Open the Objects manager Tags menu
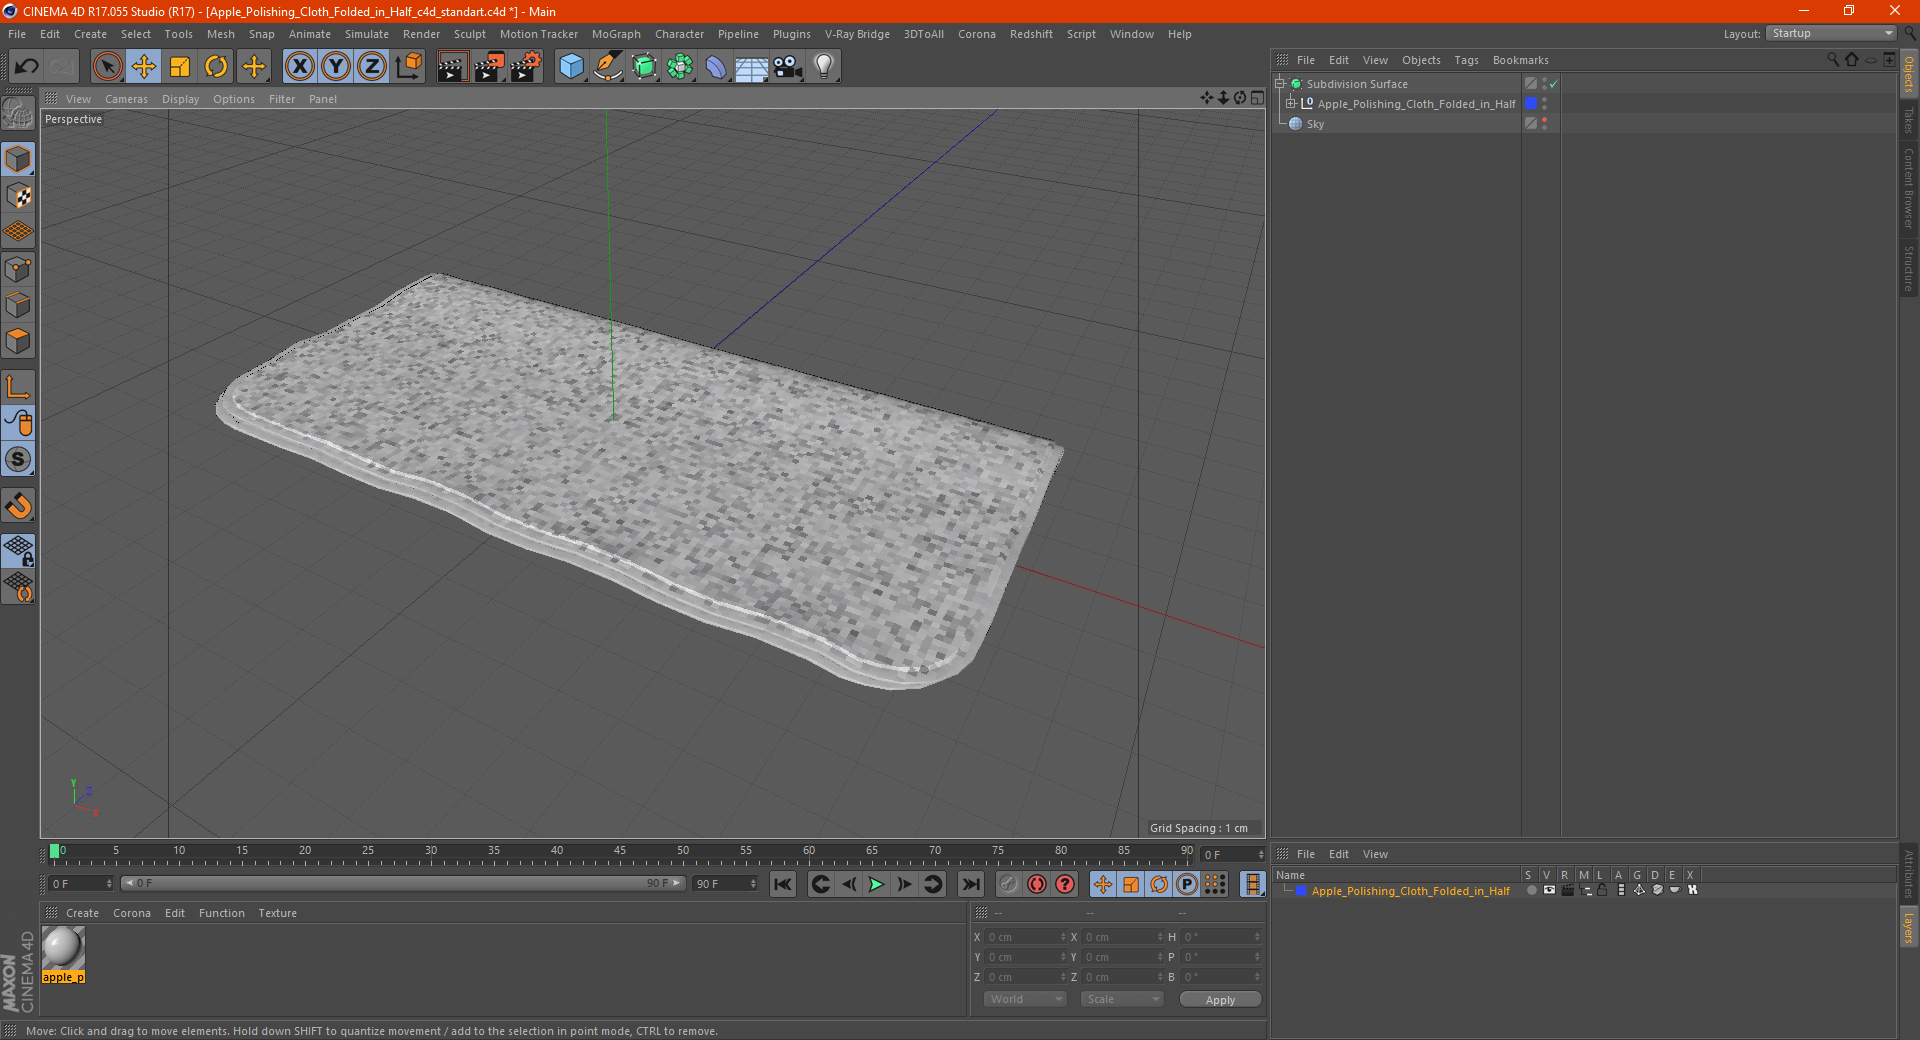 (x=1466, y=60)
